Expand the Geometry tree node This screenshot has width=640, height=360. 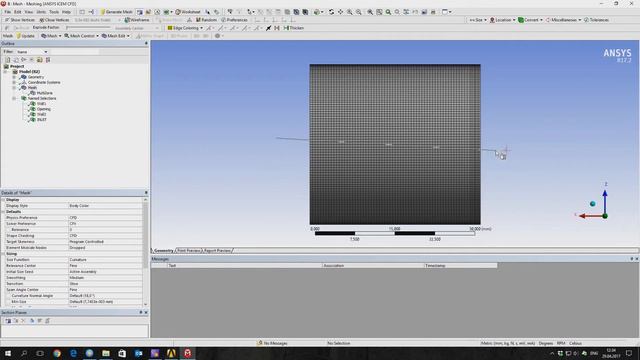14,77
